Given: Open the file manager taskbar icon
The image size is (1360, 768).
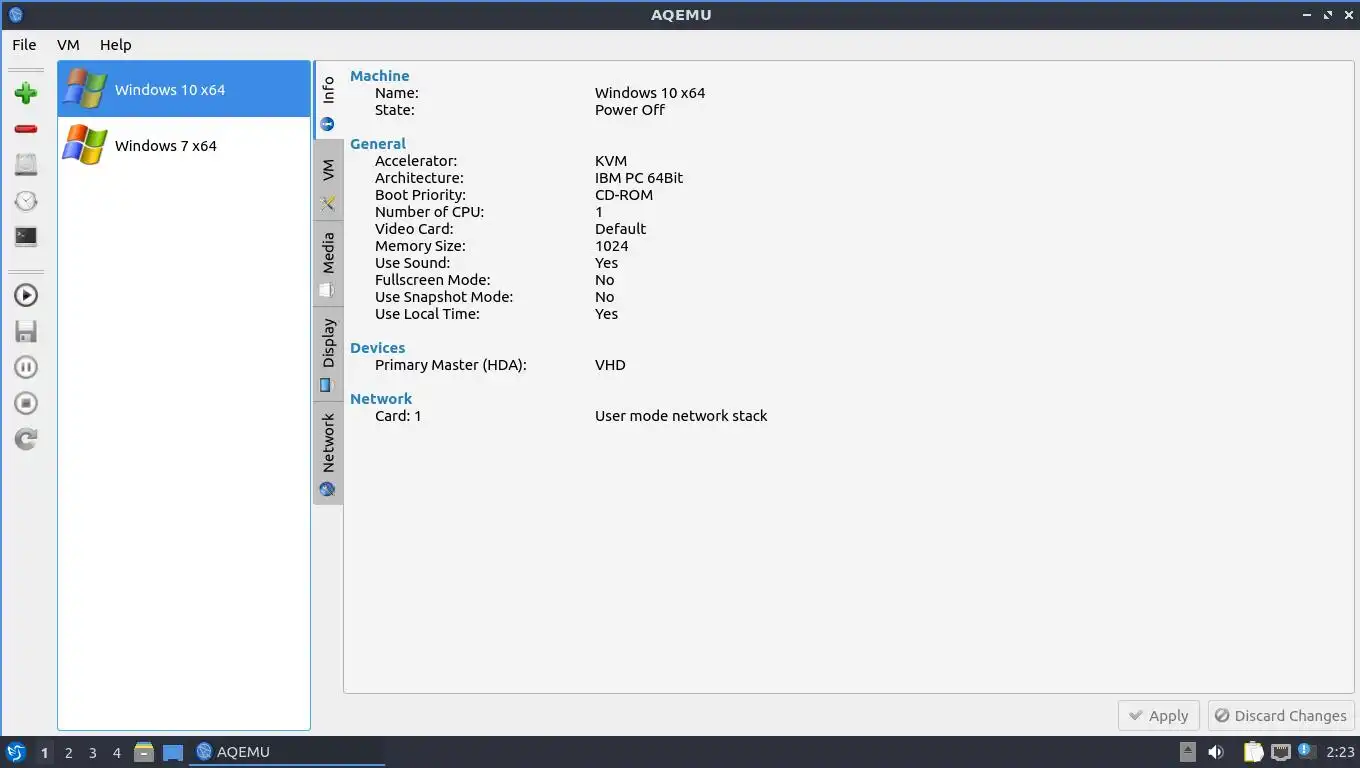Looking at the screenshot, I should (x=144, y=752).
